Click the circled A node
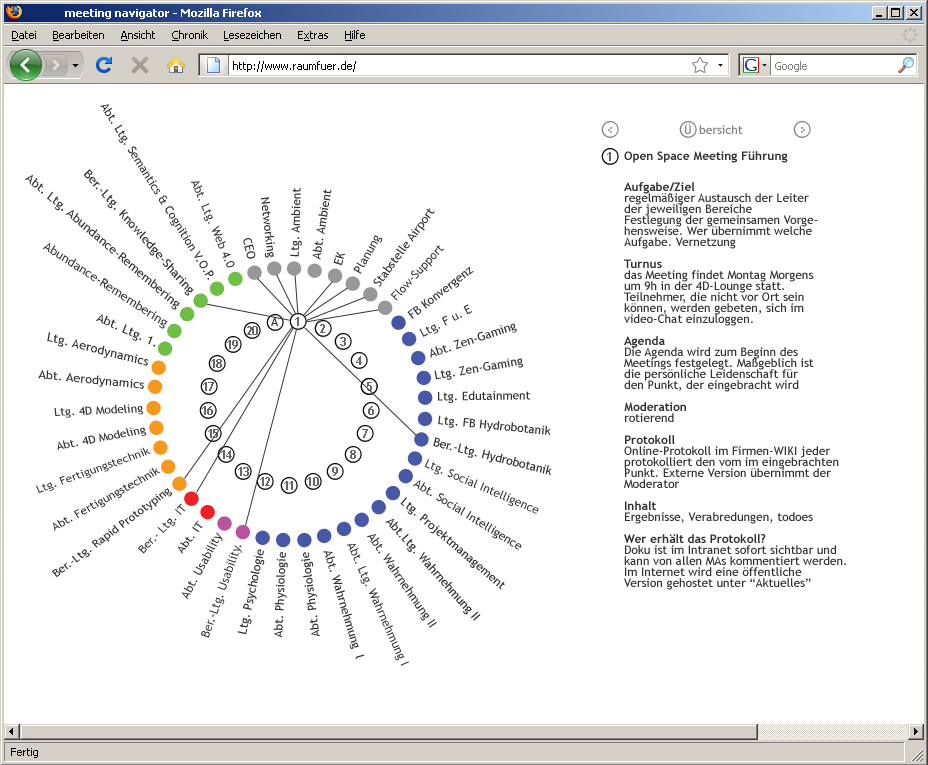Viewport: 928px width, 765px height. tap(275, 321)
